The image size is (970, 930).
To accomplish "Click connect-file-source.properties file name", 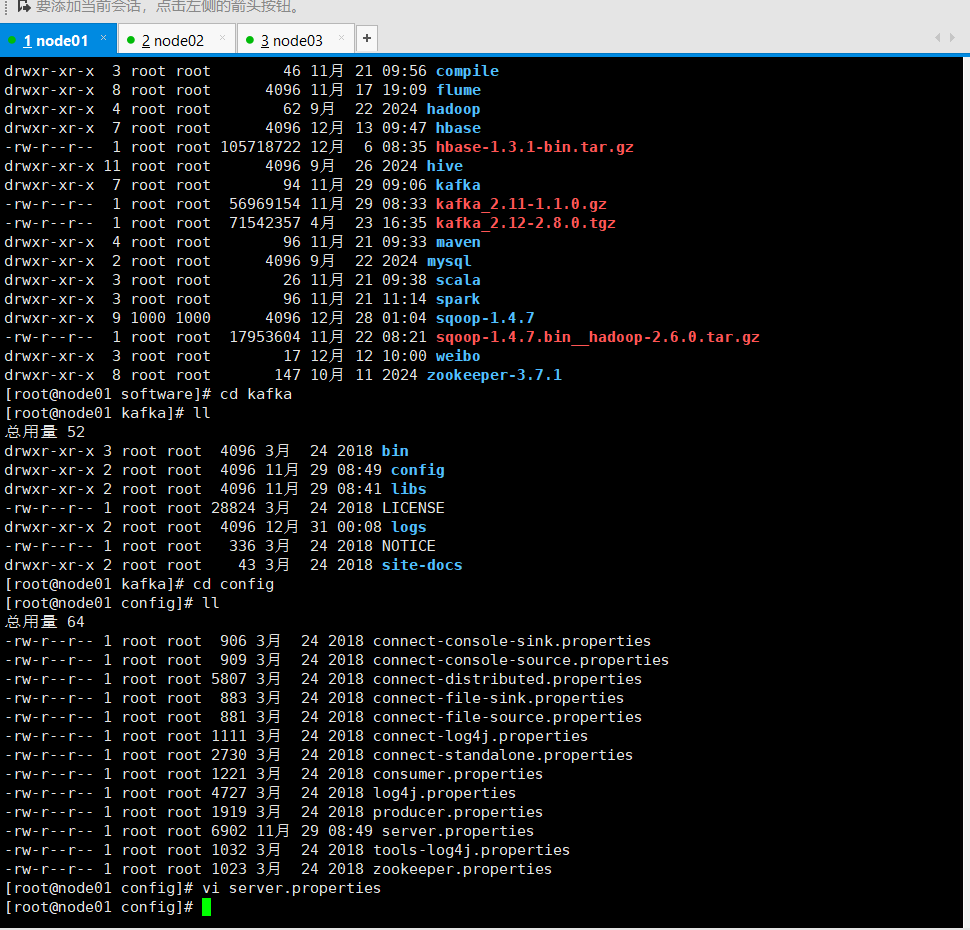I will pyautogui.click(x=507, y=718).
